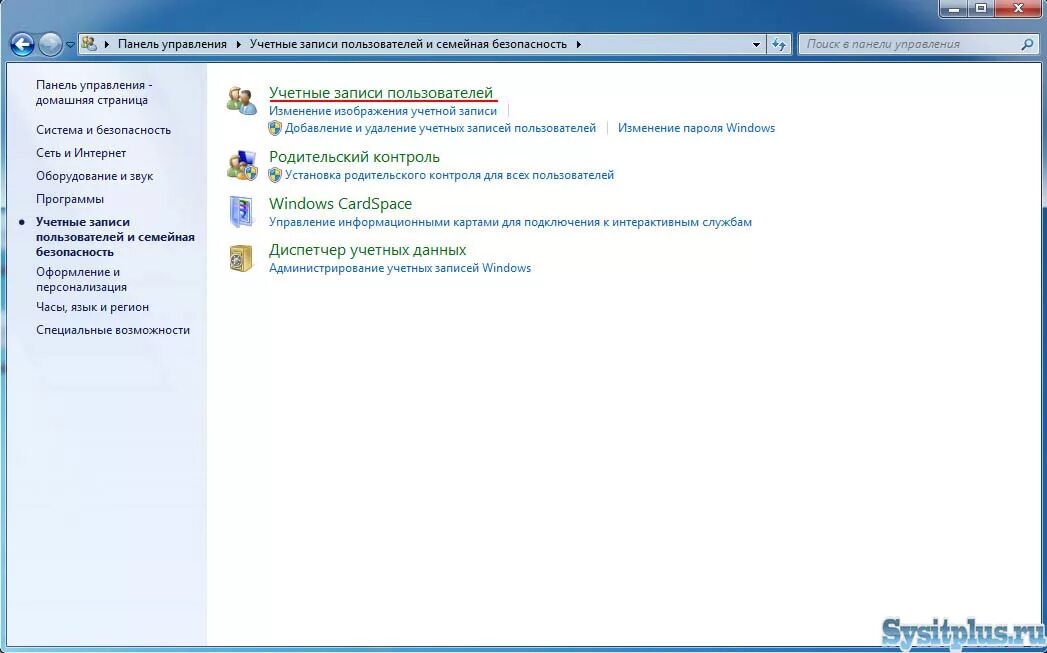Expand the chevron after Учетные записи пользователей

tap(580, 43)
